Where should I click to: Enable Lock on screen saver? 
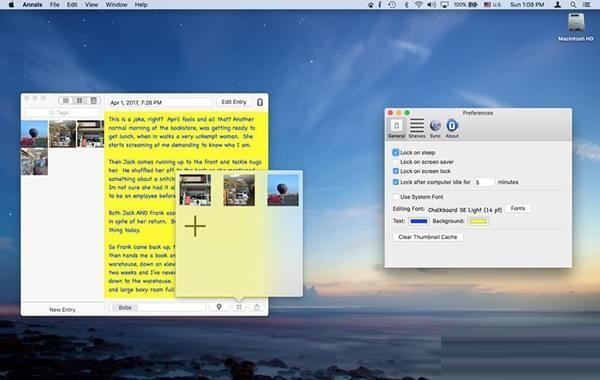coord(396,162)
